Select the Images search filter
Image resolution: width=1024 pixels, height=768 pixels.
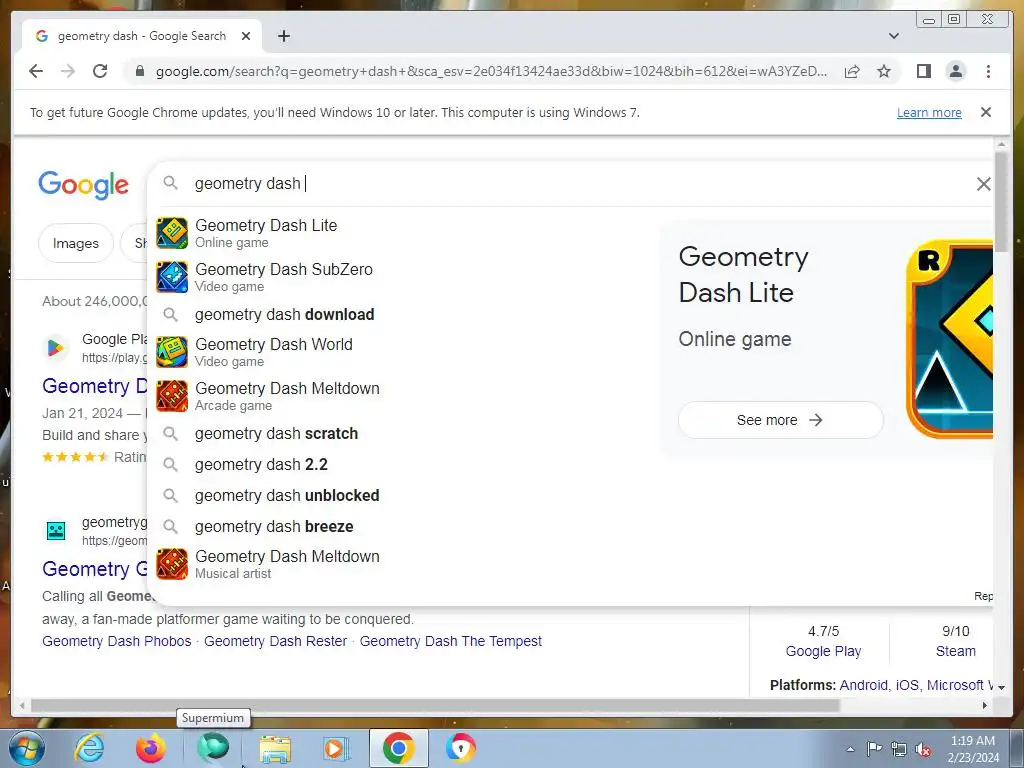76,243
